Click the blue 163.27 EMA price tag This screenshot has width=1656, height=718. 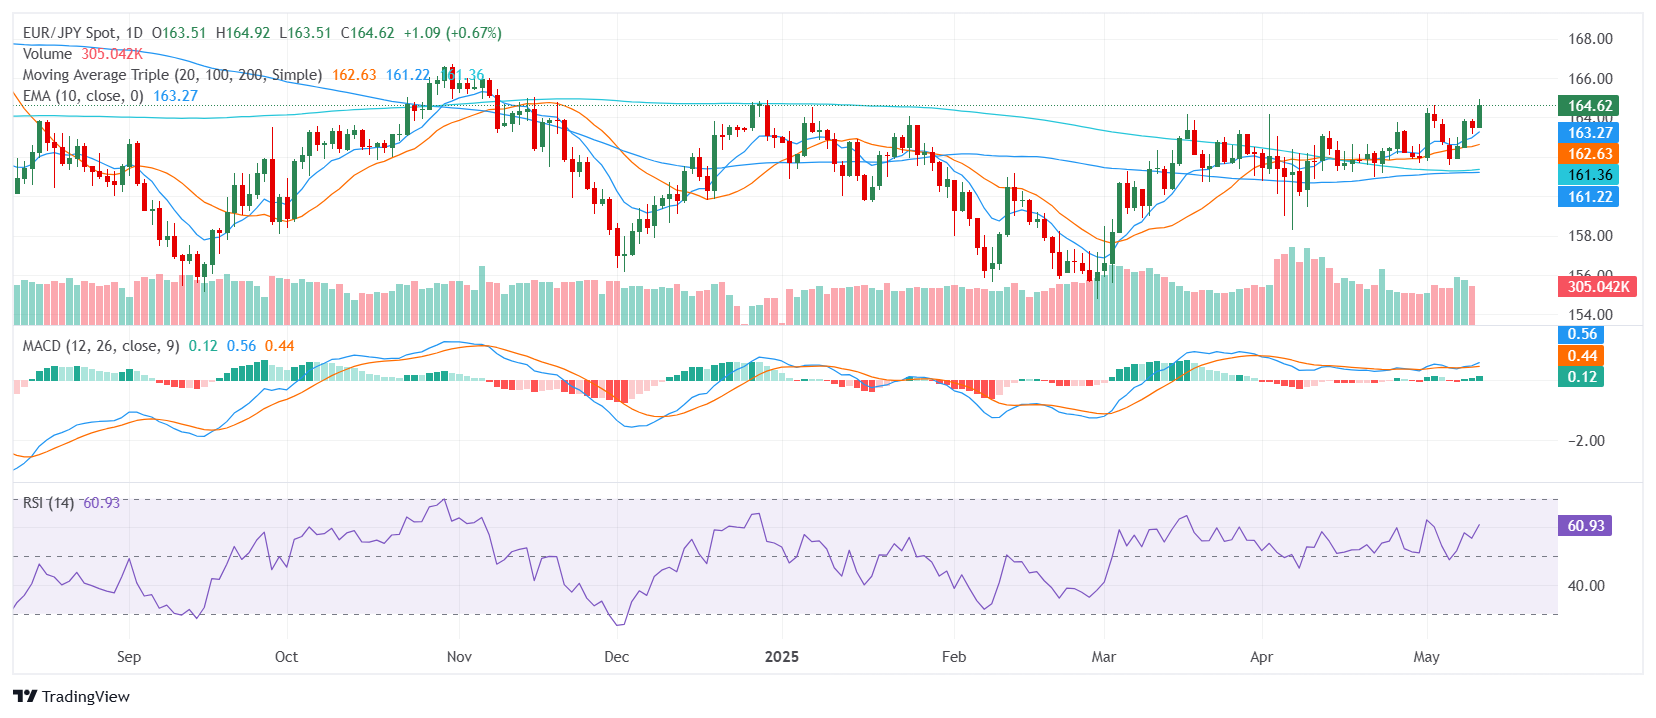[1589, 133]
